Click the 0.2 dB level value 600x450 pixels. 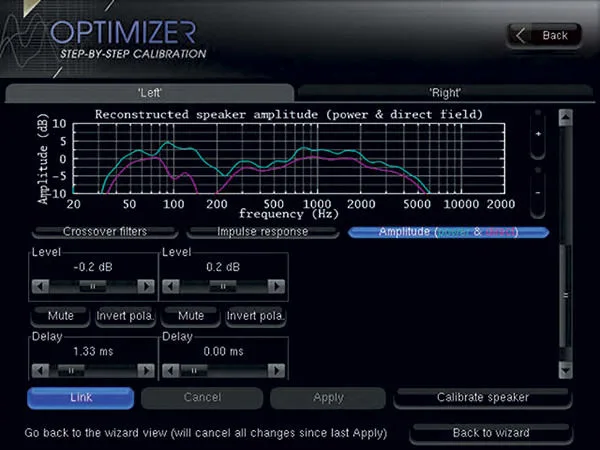click(x=223, y=267)
